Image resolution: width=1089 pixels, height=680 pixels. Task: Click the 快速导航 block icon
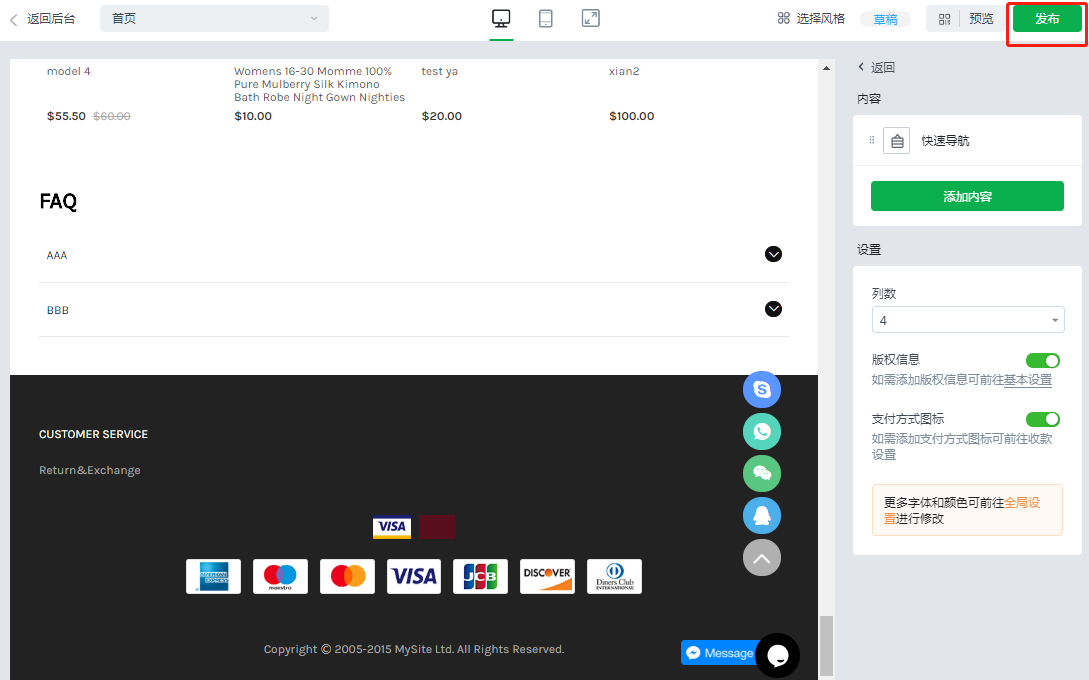pyautogui.click(x=897, y=140)
